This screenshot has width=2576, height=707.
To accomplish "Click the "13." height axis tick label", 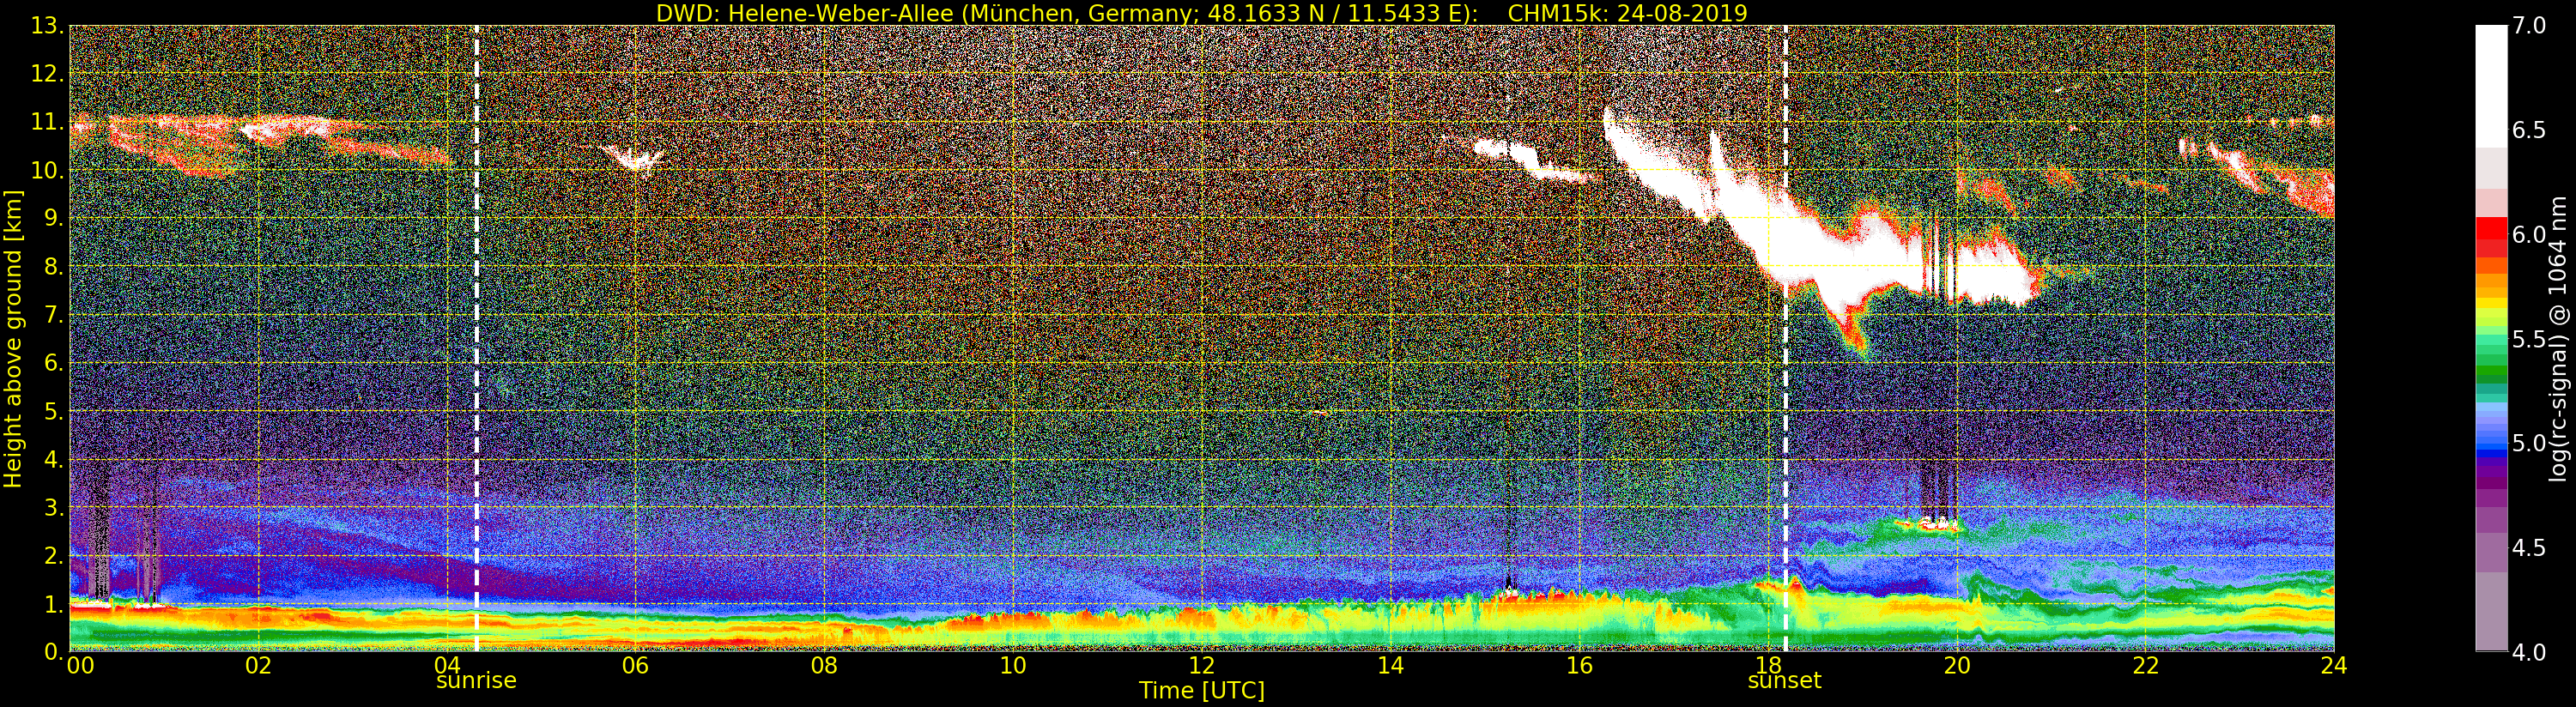I will (48, 26).
